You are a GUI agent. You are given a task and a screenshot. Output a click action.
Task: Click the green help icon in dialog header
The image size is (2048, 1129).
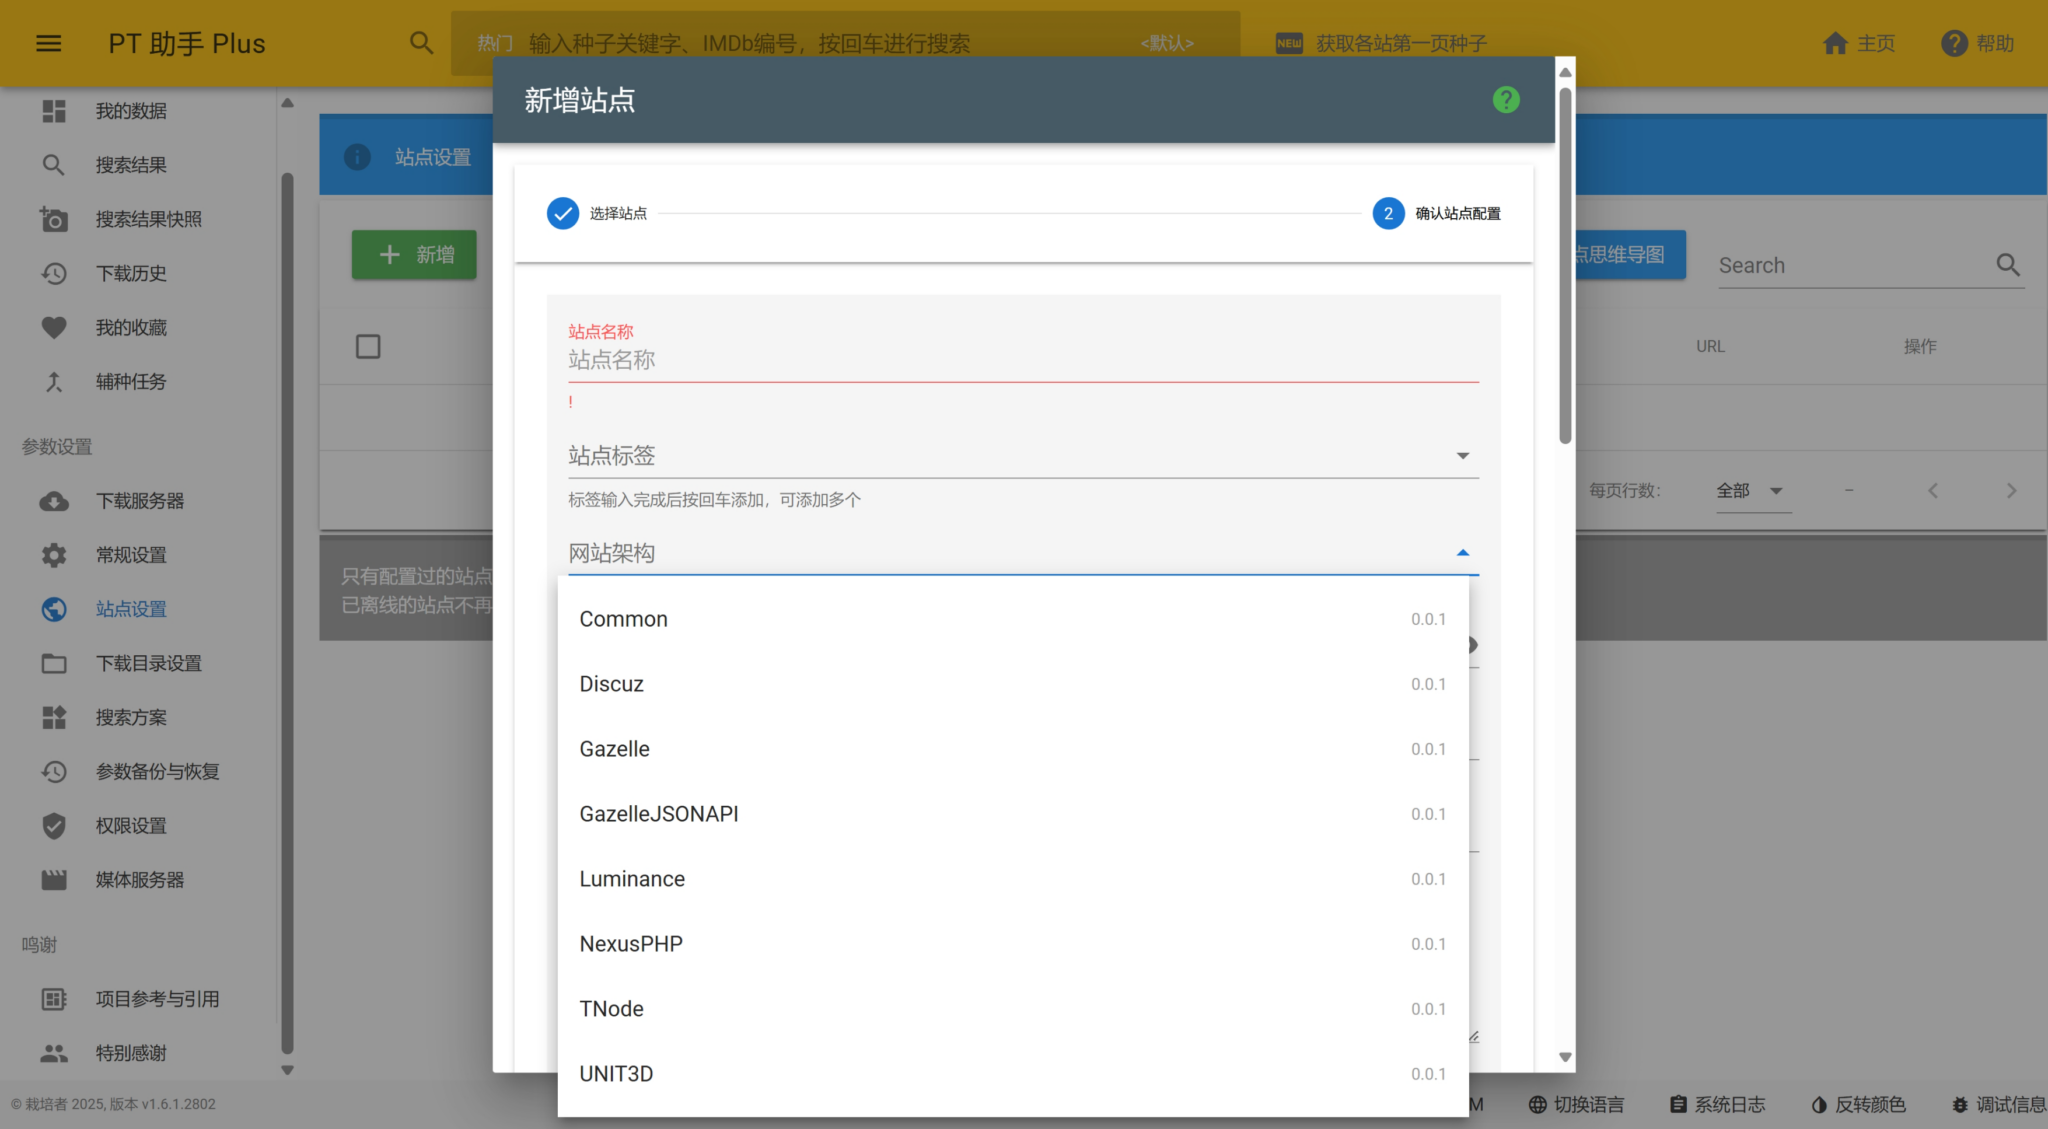point(1505,100)
